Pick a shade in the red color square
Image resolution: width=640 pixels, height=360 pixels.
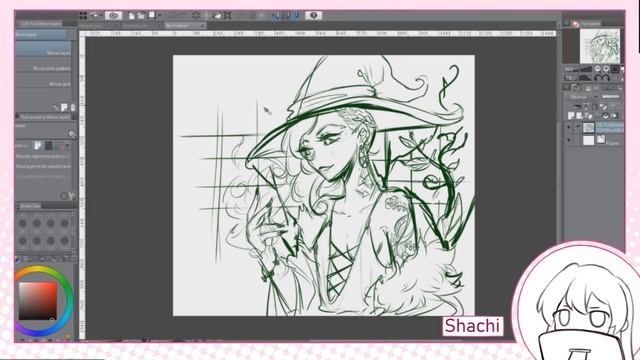(x=38, y=301)
